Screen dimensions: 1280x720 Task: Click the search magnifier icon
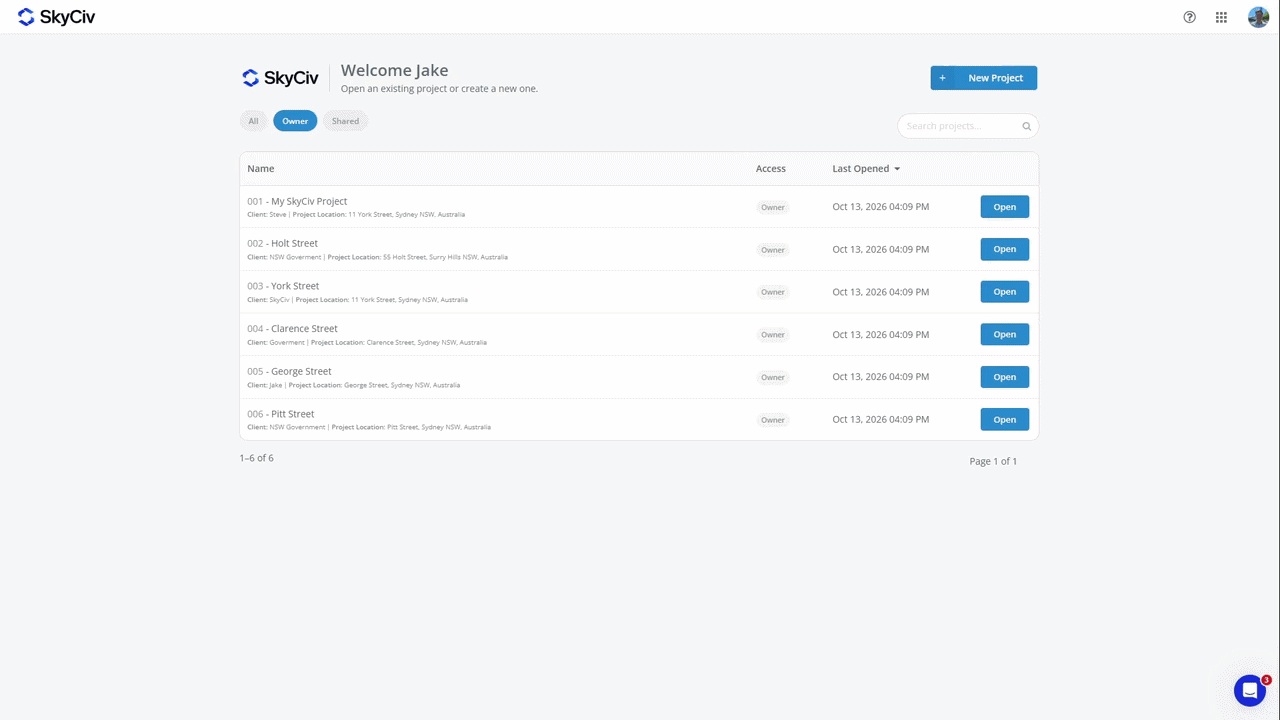point(1026,126)
